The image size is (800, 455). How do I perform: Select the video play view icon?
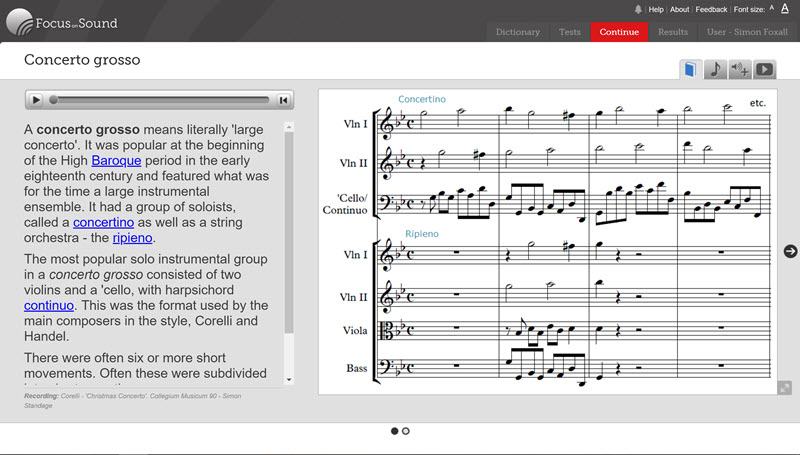[764, 69]
